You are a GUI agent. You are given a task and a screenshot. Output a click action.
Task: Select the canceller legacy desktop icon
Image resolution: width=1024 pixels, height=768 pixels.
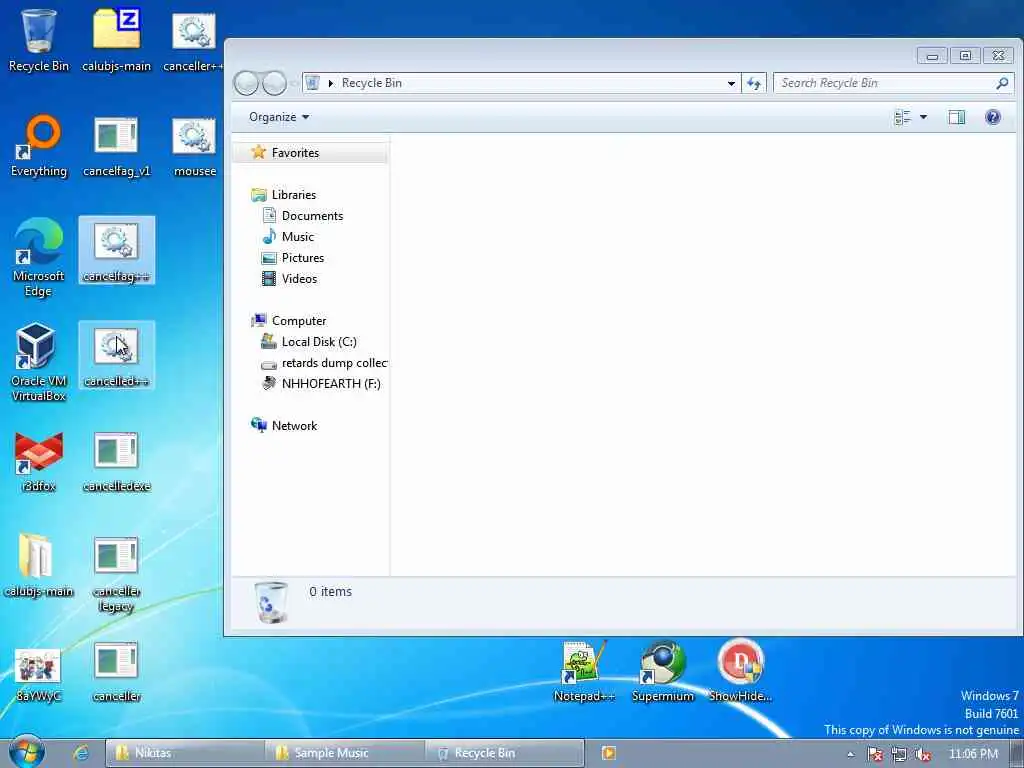pyautogui.click(x=116, y=573)
